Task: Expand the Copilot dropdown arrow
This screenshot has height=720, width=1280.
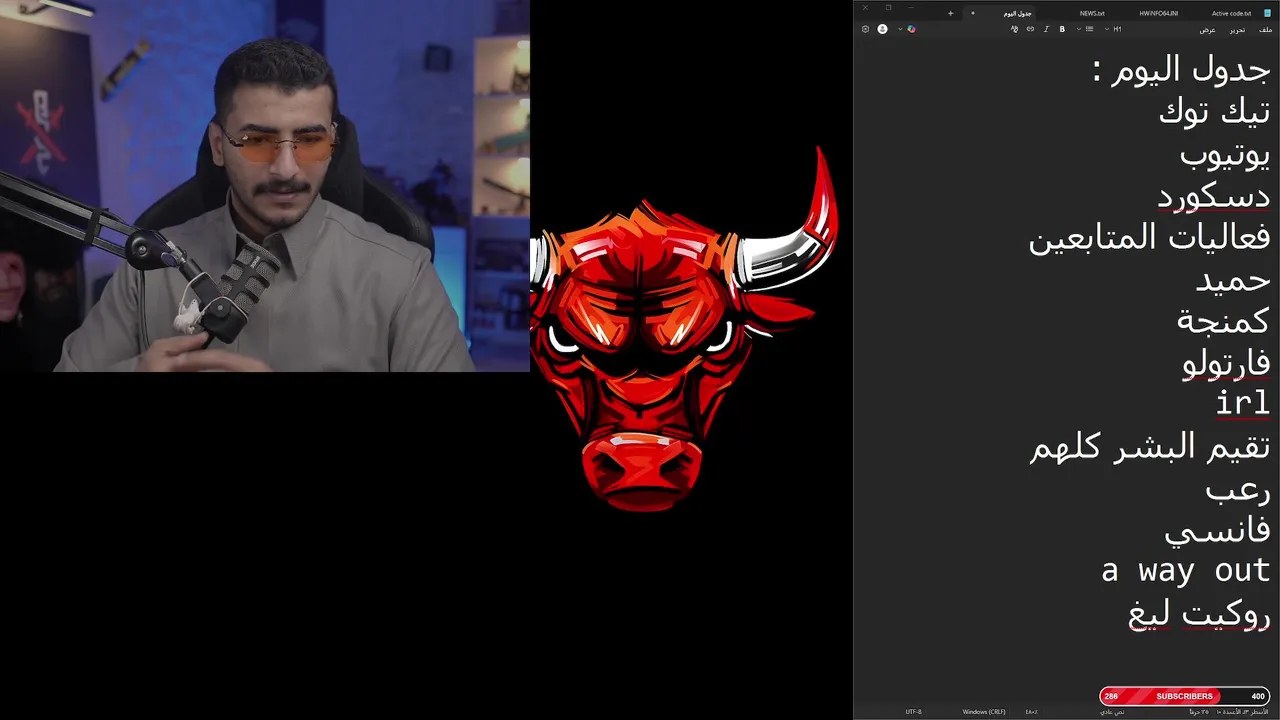Action: [x=900, y=29]
